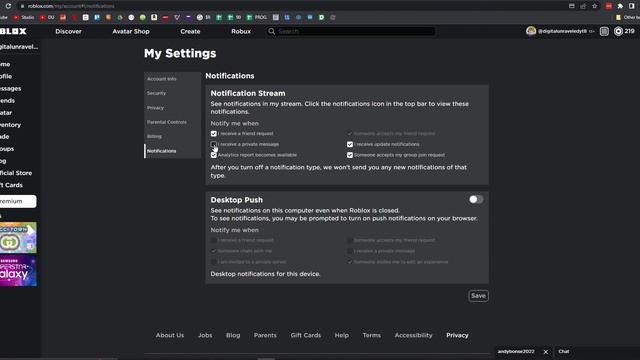The width and height of the screenshot is (640, 360).
Task: Bookmark page with the star icon
Action: 595,6
